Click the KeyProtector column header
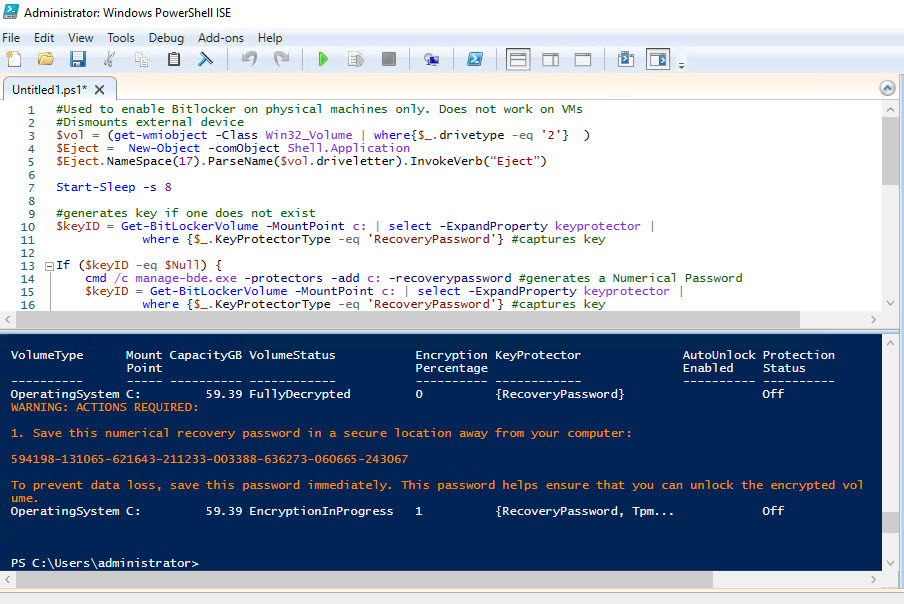Image resolution: width=904 pixels, height=604 pixels. pos(538,355)
